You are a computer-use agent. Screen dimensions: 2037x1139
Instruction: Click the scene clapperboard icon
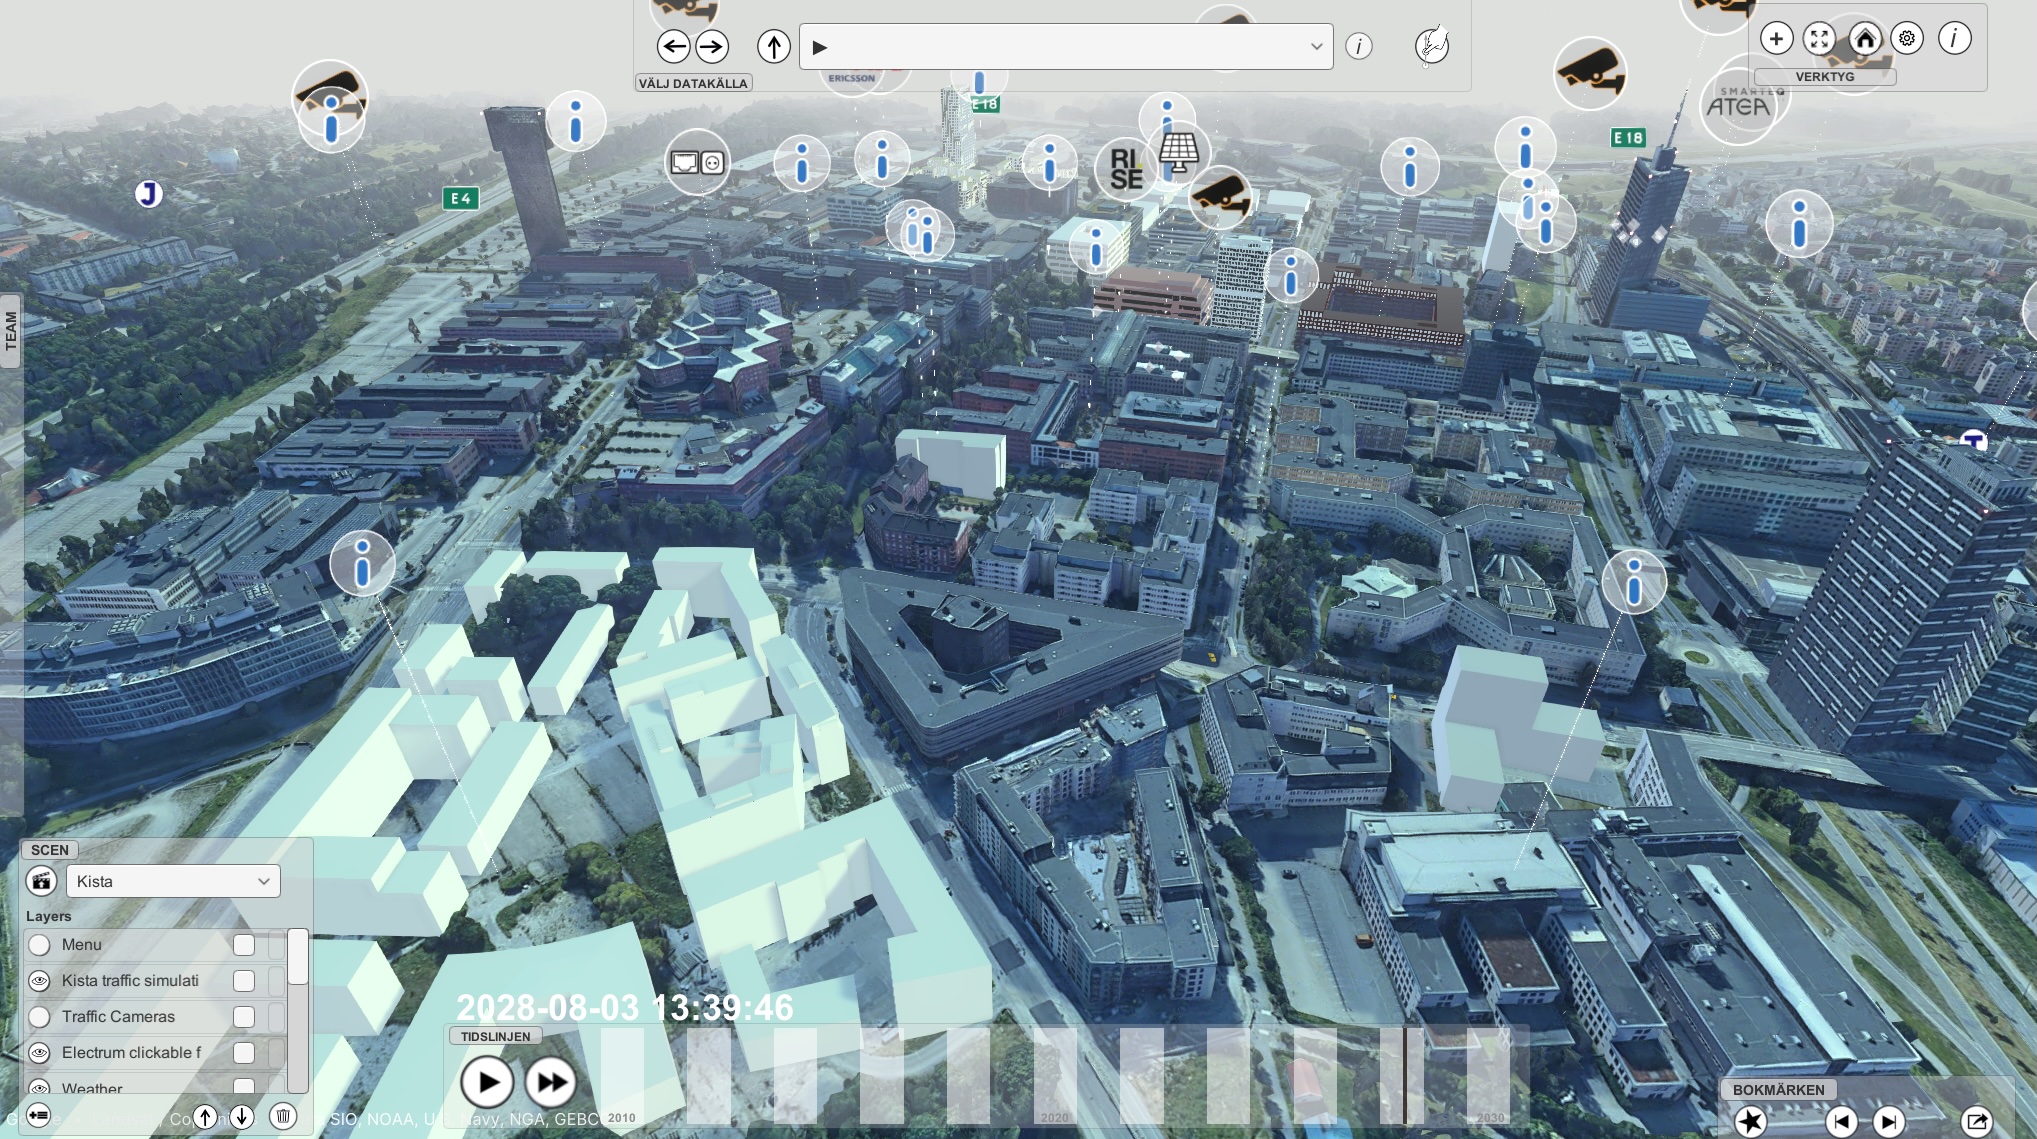point(41,881)
